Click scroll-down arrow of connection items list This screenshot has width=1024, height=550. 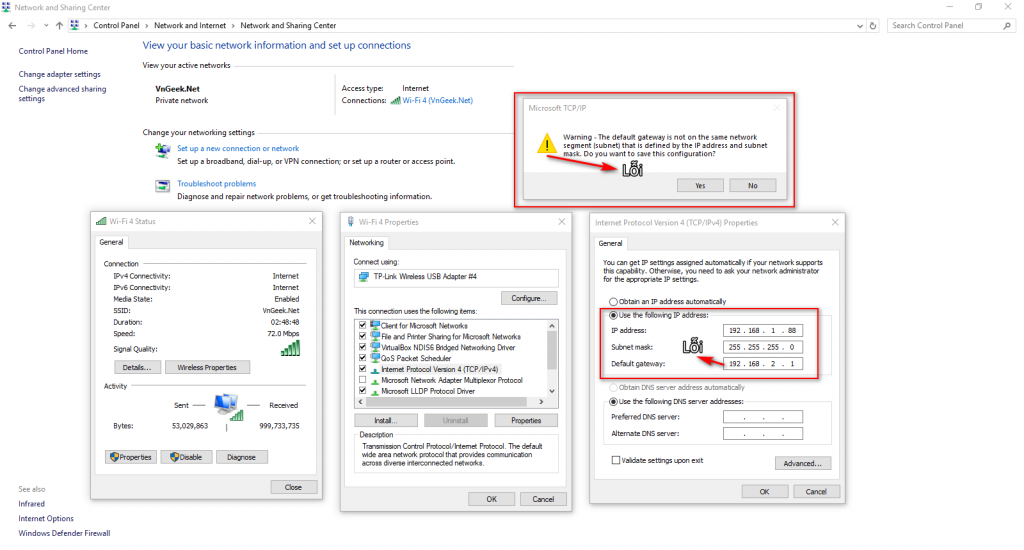pyautogui.click(x=552, y=391)
